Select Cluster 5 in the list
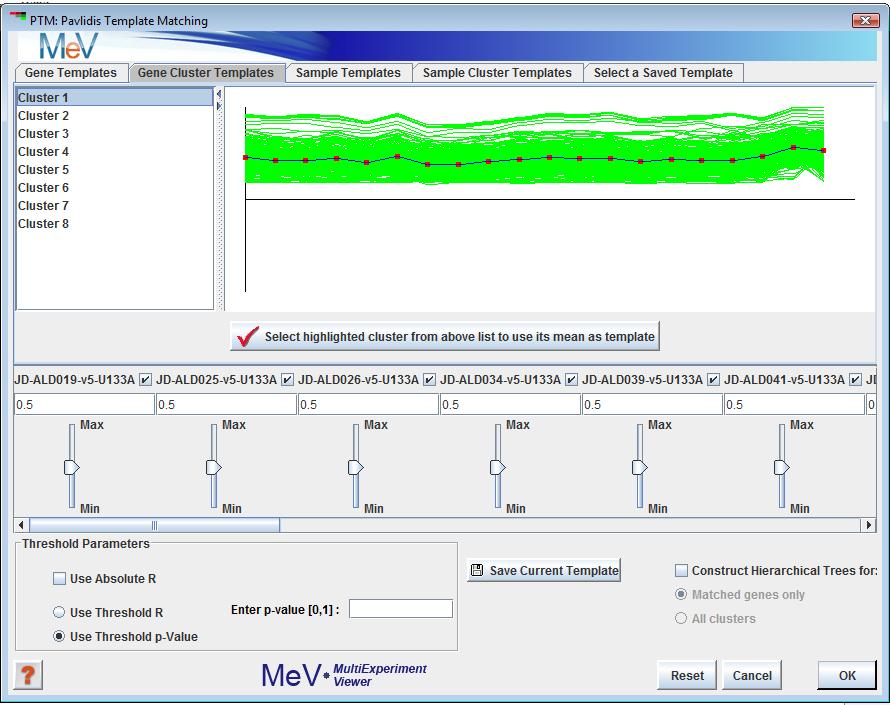 click(44, 170)
